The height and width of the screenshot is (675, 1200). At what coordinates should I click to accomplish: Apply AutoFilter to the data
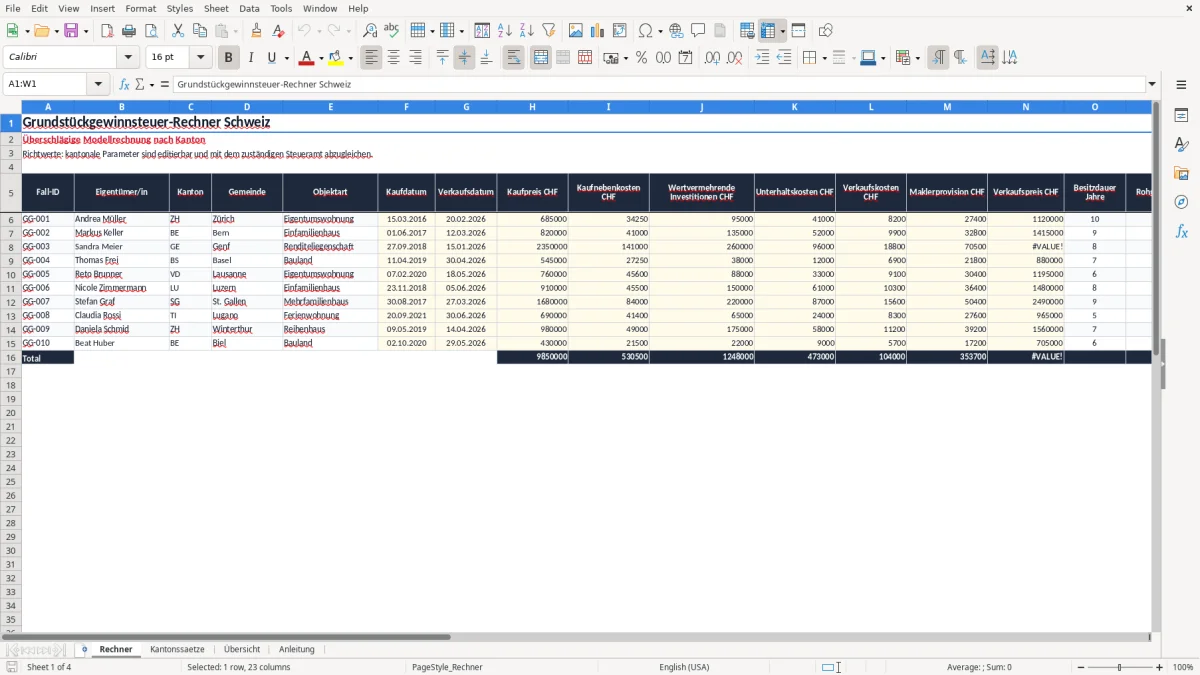pos(549,31)
